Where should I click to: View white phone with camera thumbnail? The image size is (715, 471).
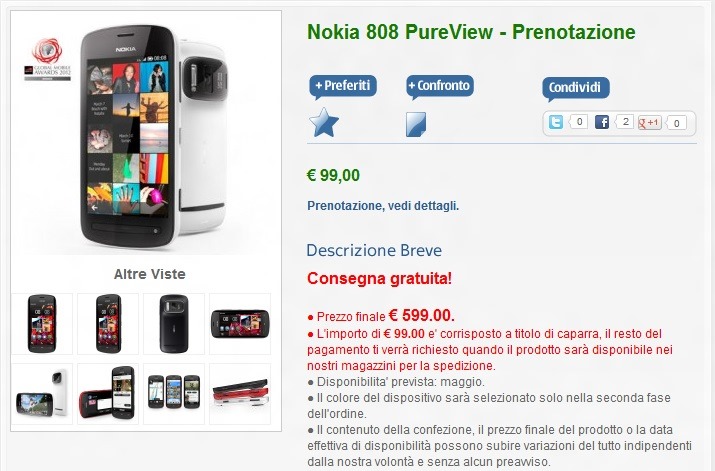[42, 394]
